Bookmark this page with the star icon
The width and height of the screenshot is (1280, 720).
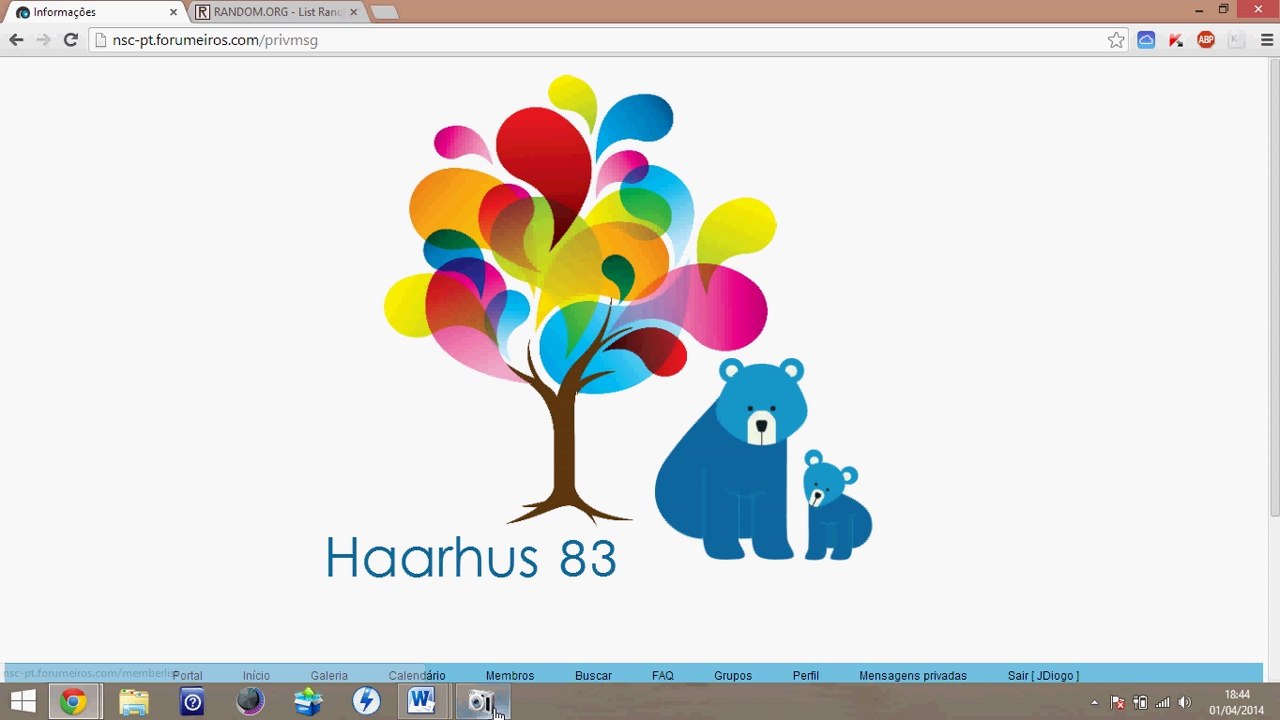[1116, 40]
